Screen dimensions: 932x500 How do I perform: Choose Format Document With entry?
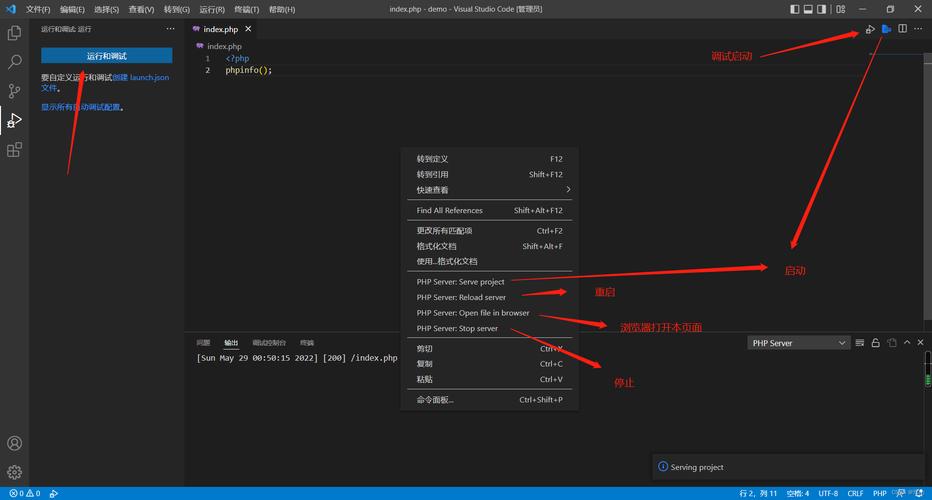click(490, 261)
